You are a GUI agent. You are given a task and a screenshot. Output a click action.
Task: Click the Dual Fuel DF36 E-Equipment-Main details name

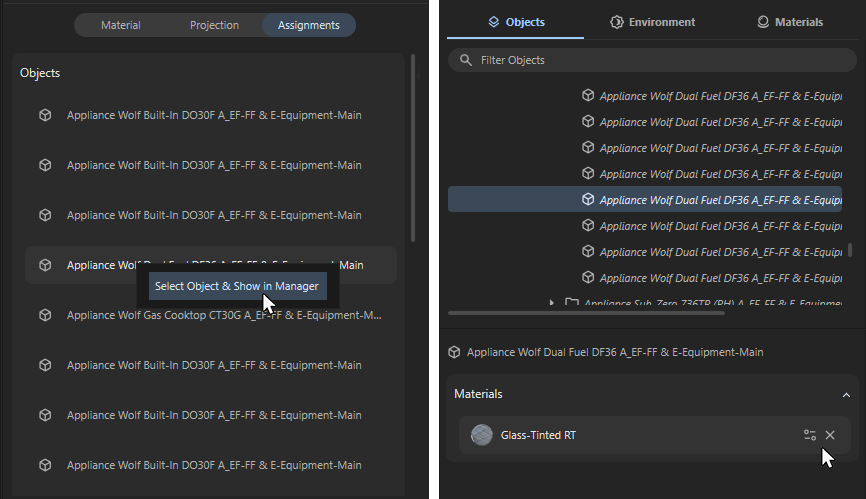(x=615, y=352)
